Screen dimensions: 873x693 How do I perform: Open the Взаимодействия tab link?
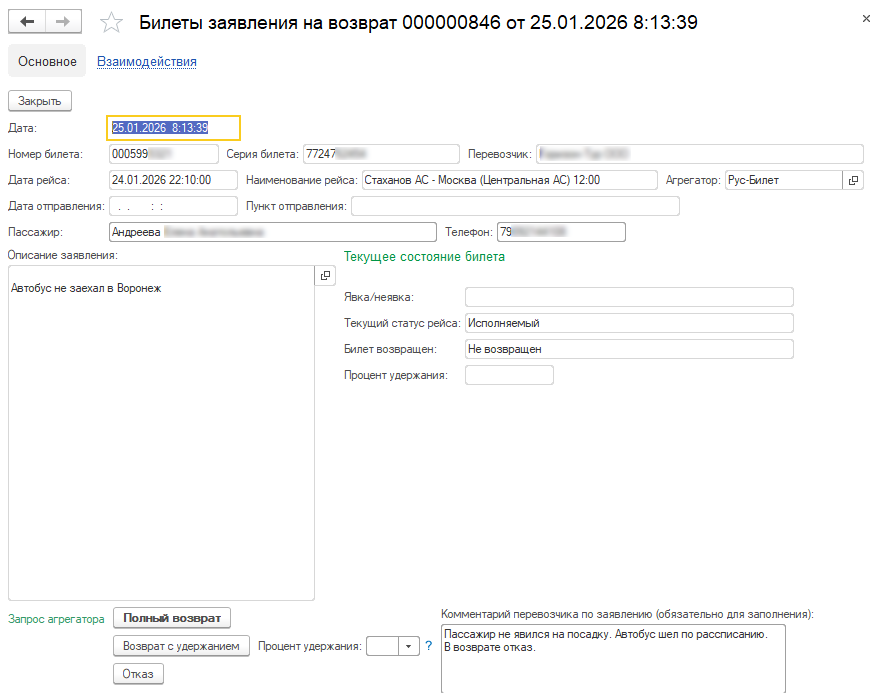tap(146, 62)
